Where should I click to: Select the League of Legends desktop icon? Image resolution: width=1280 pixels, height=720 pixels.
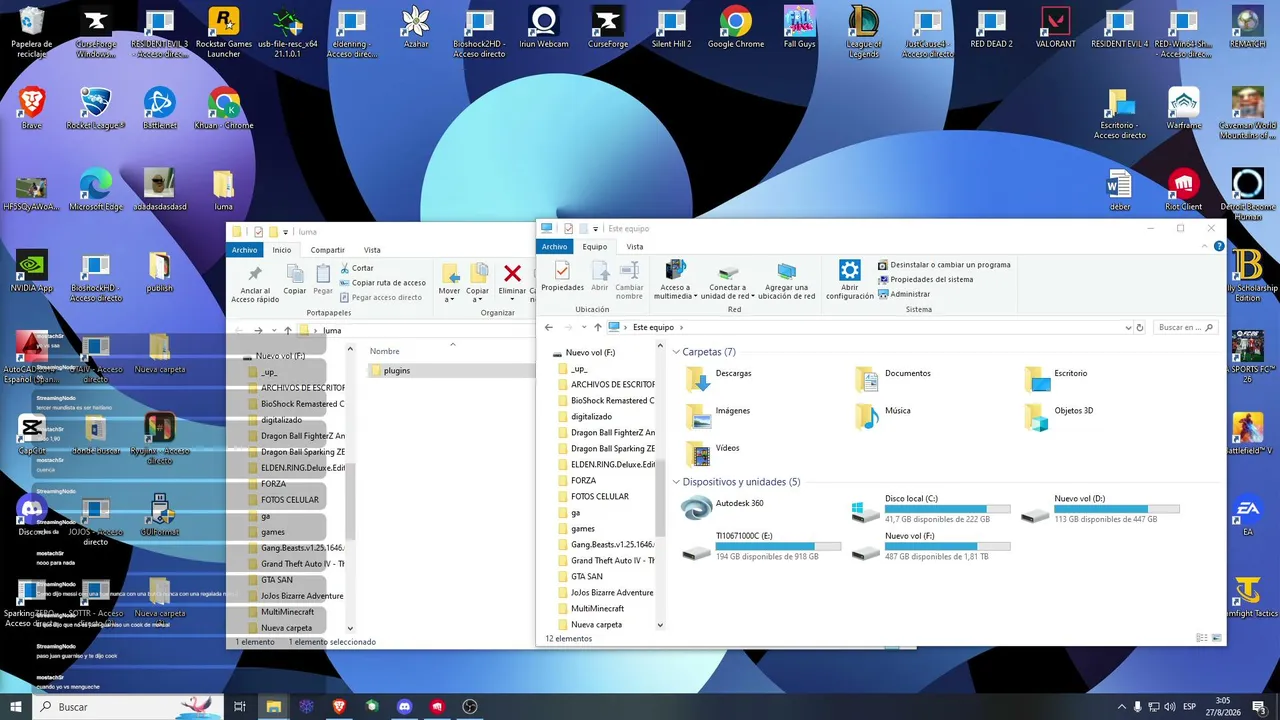point(863,31)
